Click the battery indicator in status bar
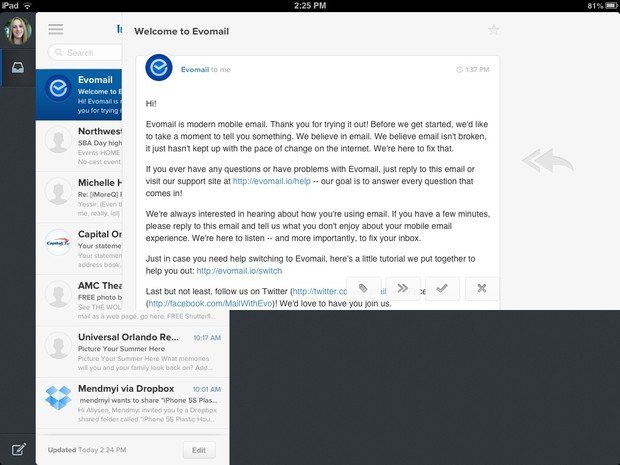 pyautogui.click(x=609, y=6)
